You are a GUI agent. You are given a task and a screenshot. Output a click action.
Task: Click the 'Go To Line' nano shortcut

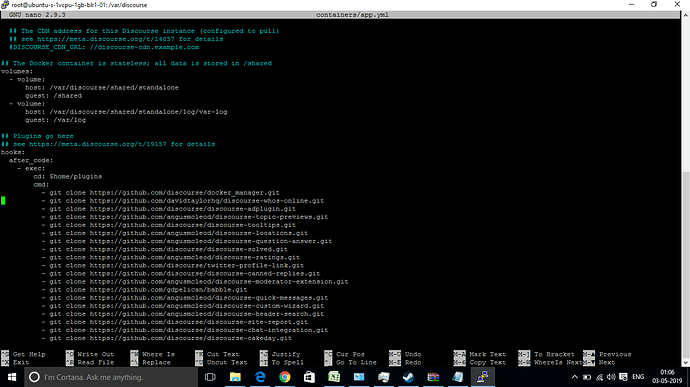356,362
